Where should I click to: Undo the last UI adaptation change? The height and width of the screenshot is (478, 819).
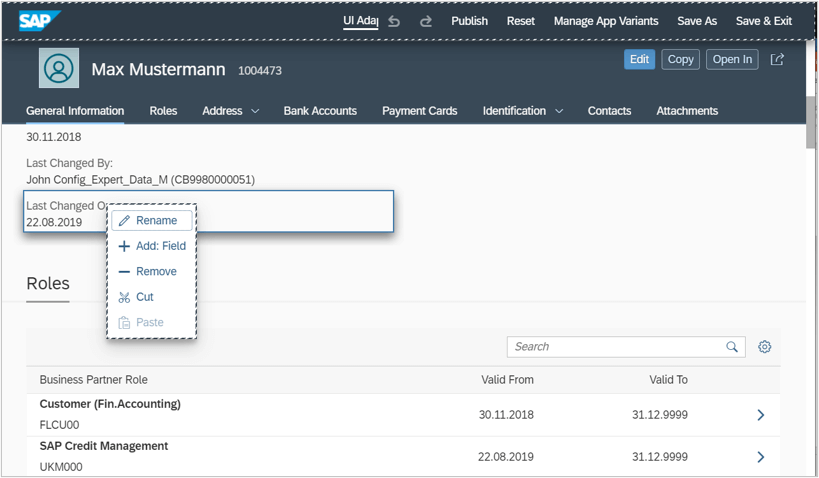(x=394, y=21)
